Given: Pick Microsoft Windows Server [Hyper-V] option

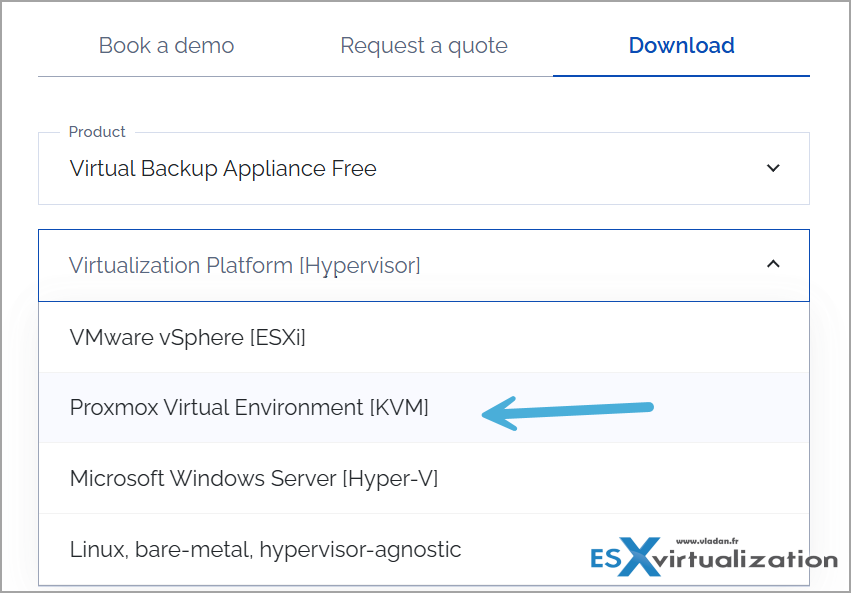Looking at the screenshot, I should coord(423,479).
